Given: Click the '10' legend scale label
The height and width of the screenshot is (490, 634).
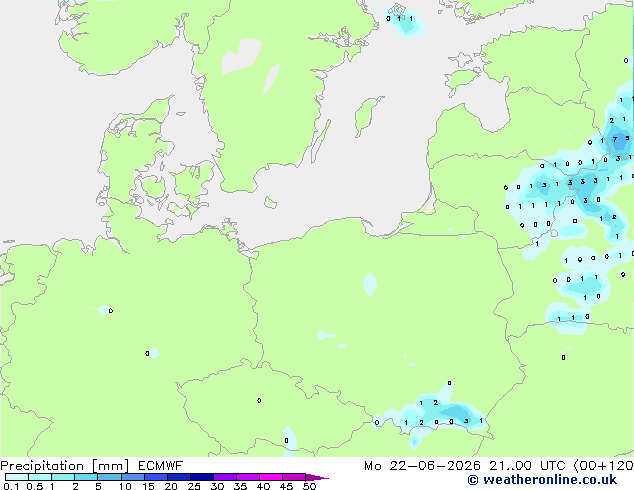Looking at the screenshot, I should pos(125,486).
